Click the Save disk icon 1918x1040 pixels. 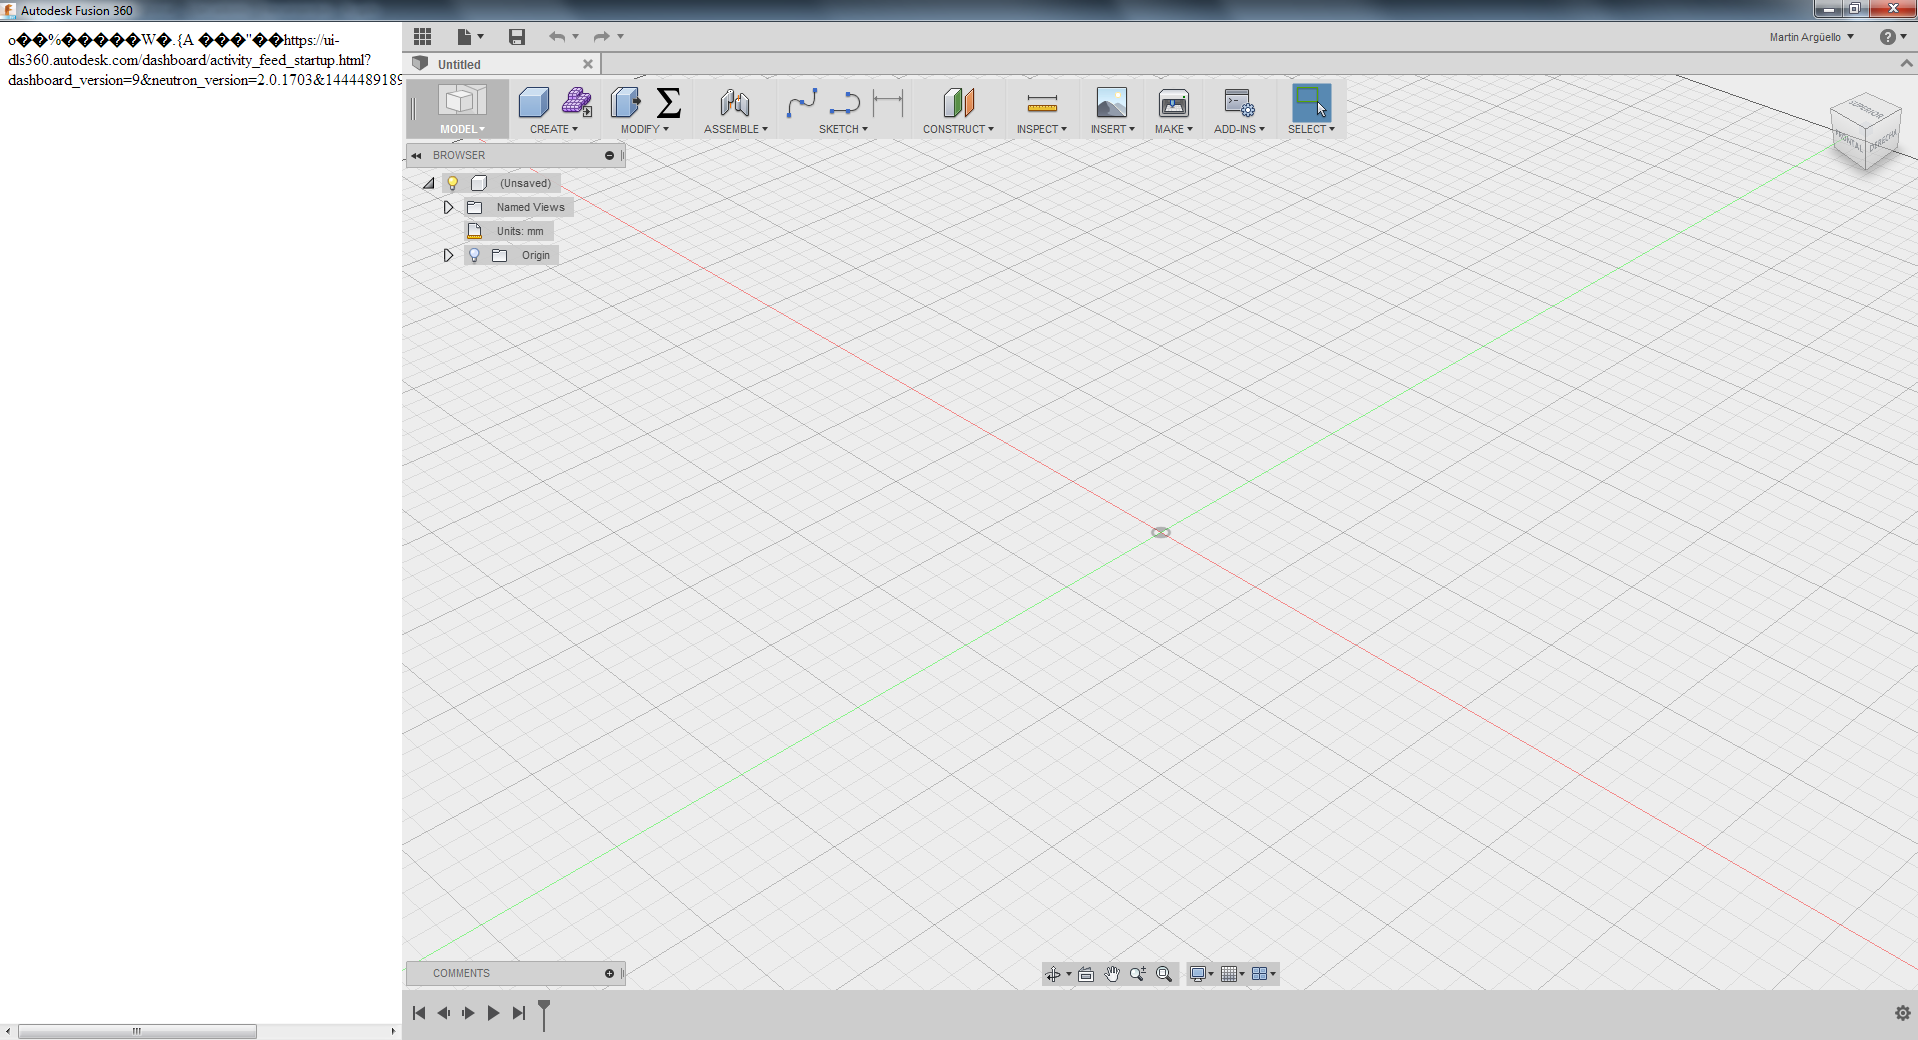click(x=517, y=37)
